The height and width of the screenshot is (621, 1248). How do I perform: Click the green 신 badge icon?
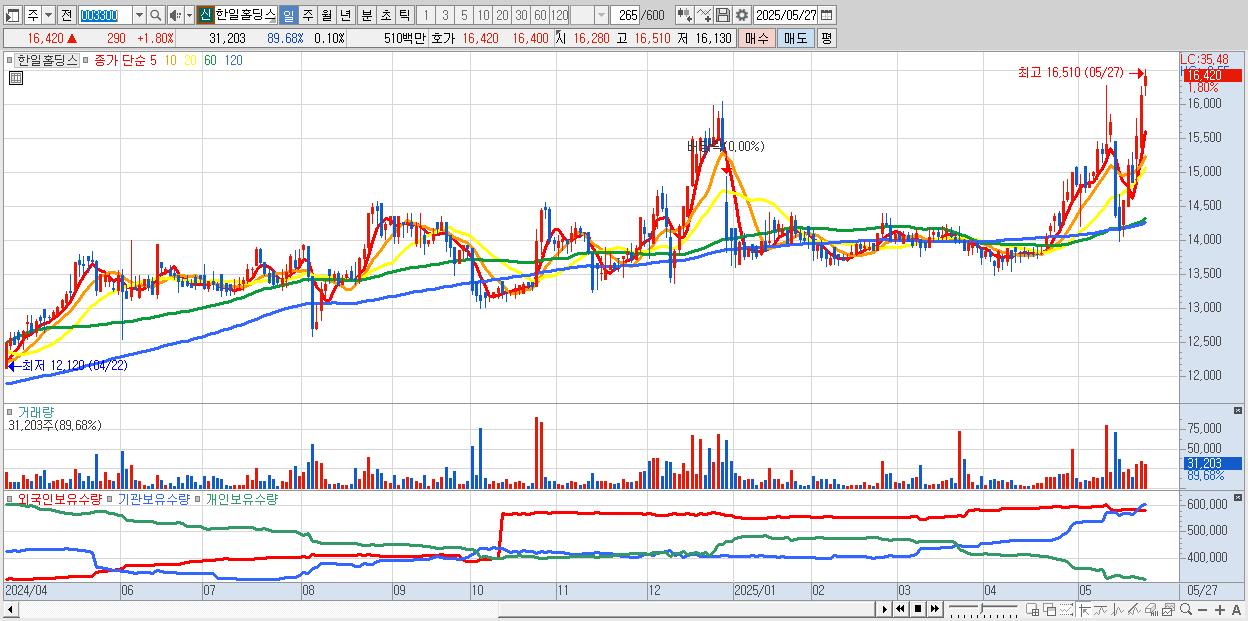tap(205, 15)
